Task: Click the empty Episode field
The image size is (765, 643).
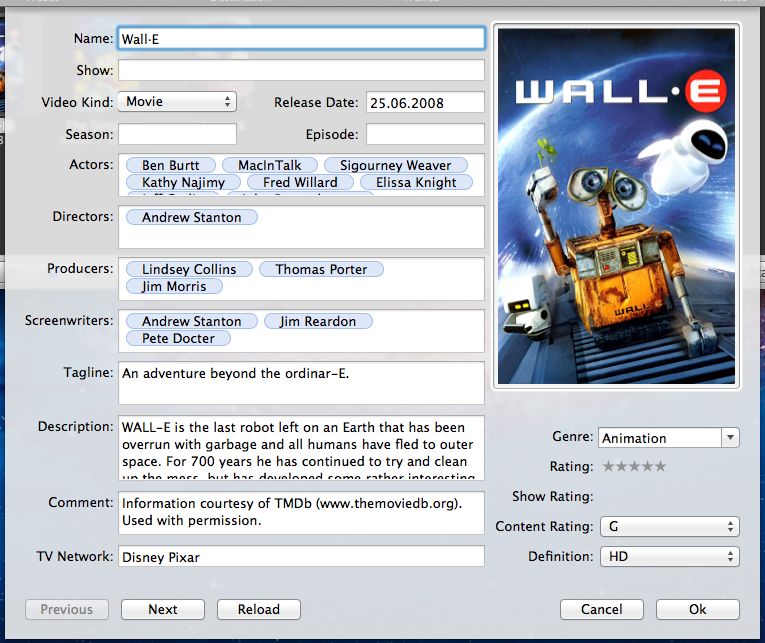Action: 425,134
